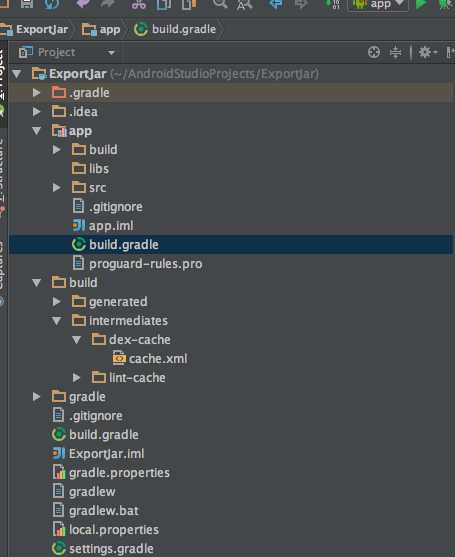Image resolution: width=455 pixels, height=557 pixels.
Task: Click the Collapse All panel icon
Action: 395,53
